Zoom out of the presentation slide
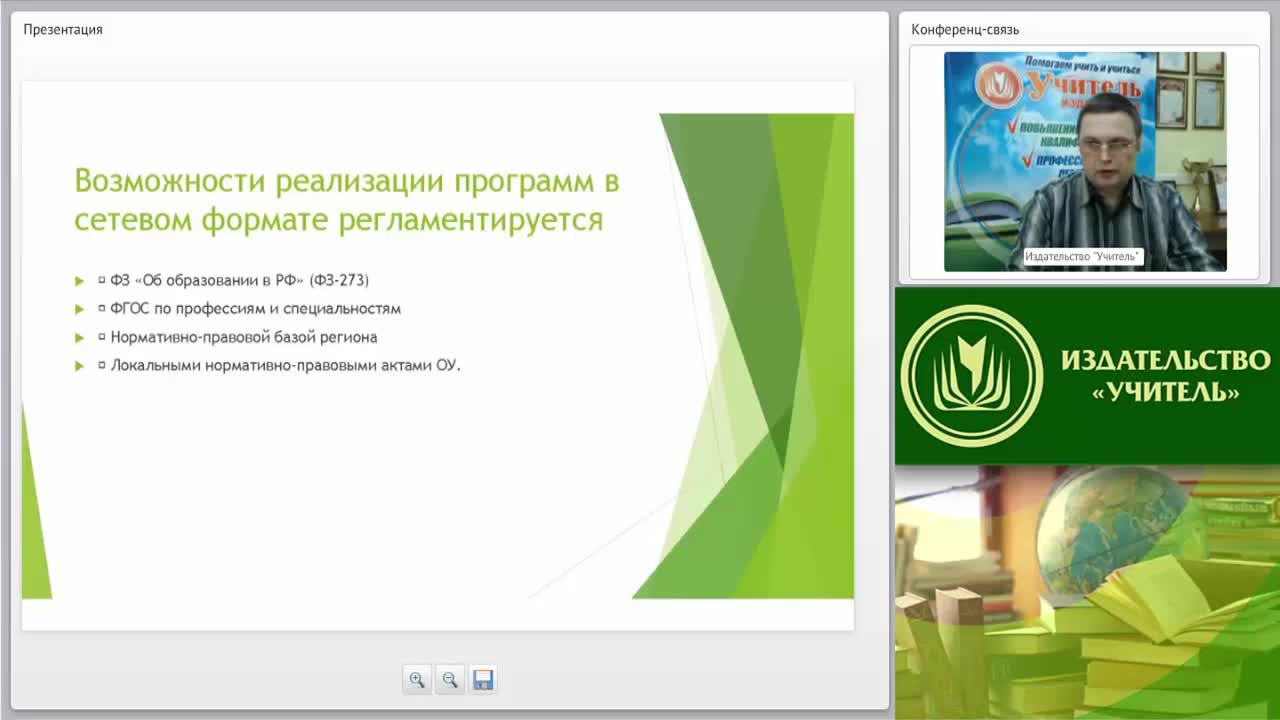The width and height of the screenshot is (1280, 720). [450, 680]
